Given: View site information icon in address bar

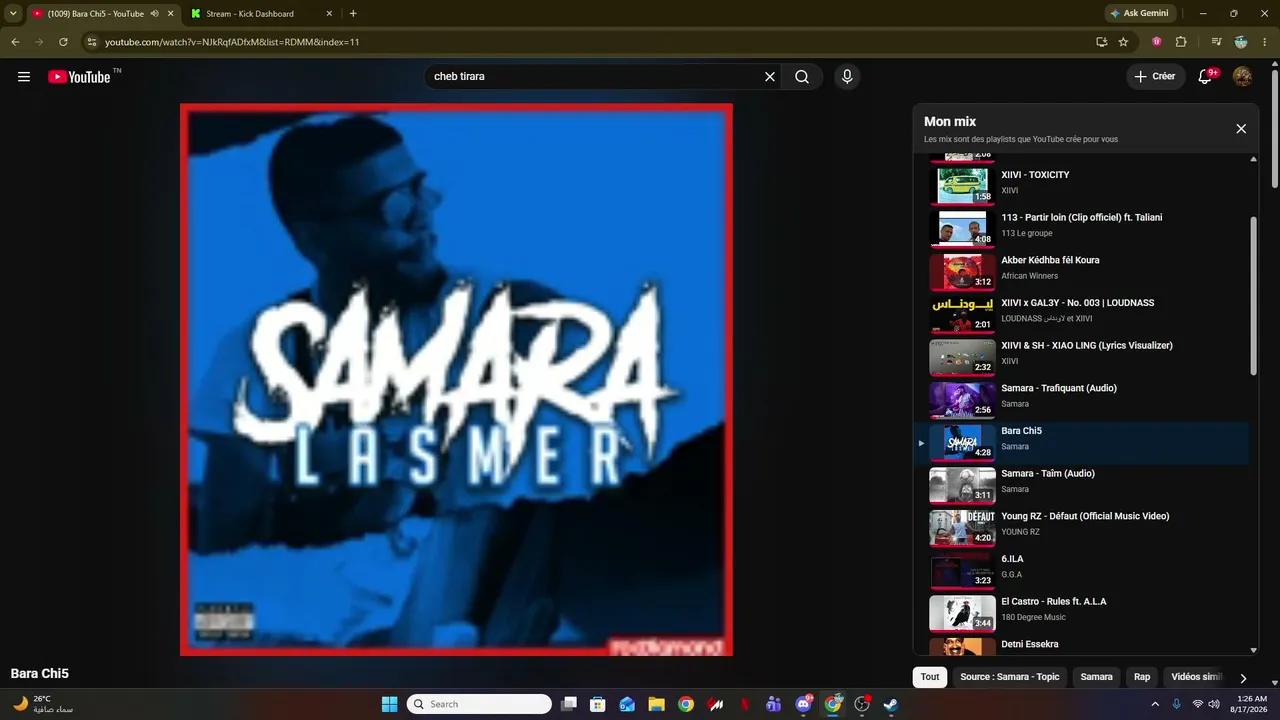Looking at the screenshot, I should pos(91,42).
